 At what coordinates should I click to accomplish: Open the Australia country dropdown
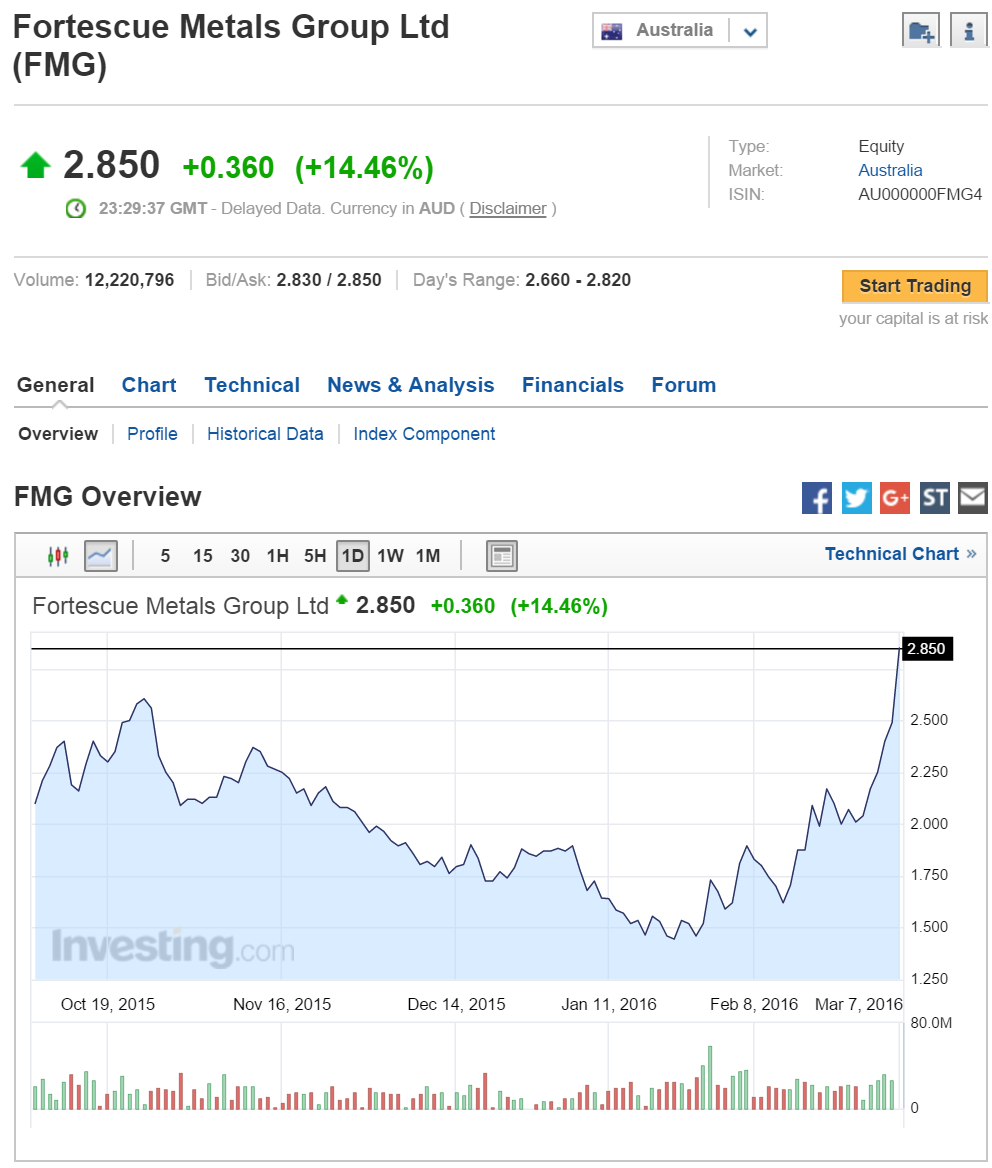coord(679,31)
